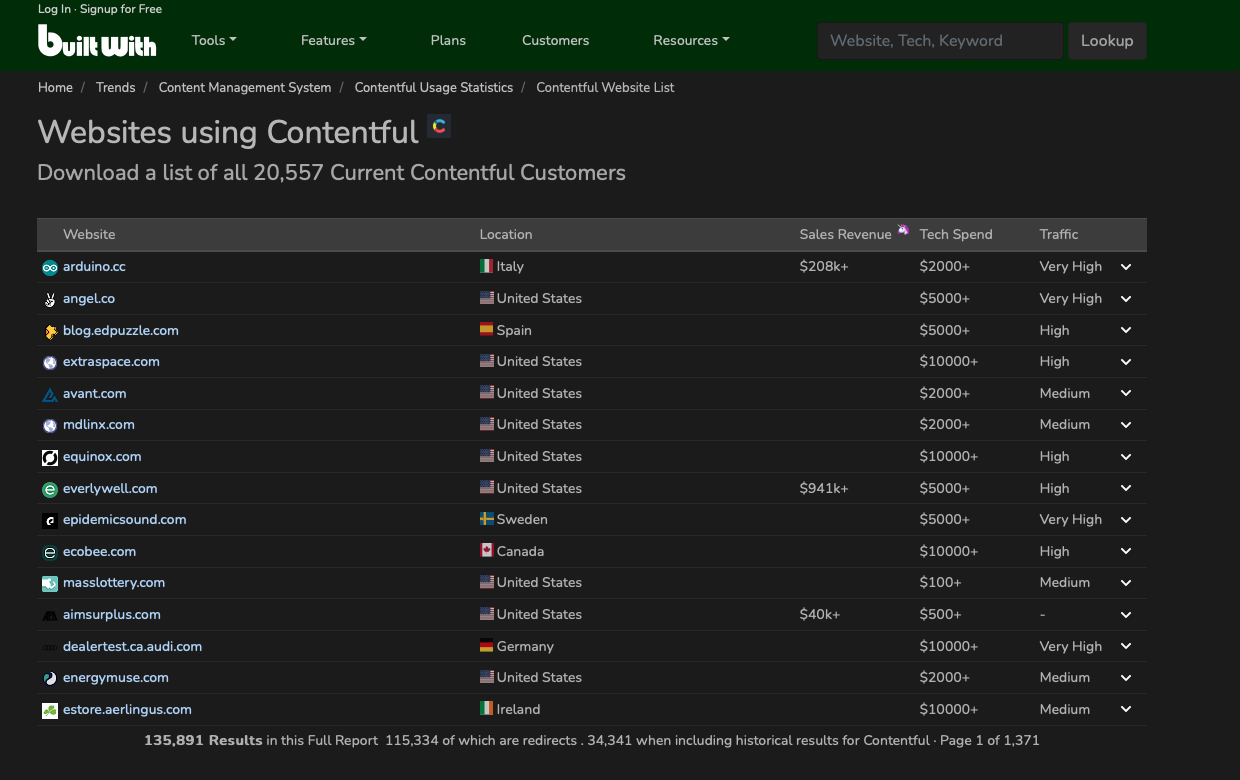Viewport: 1240px width, 780px height.
Task: Click the Contentful logo icon beside heading
Action: pyautogui.click(x=439, y=126)
